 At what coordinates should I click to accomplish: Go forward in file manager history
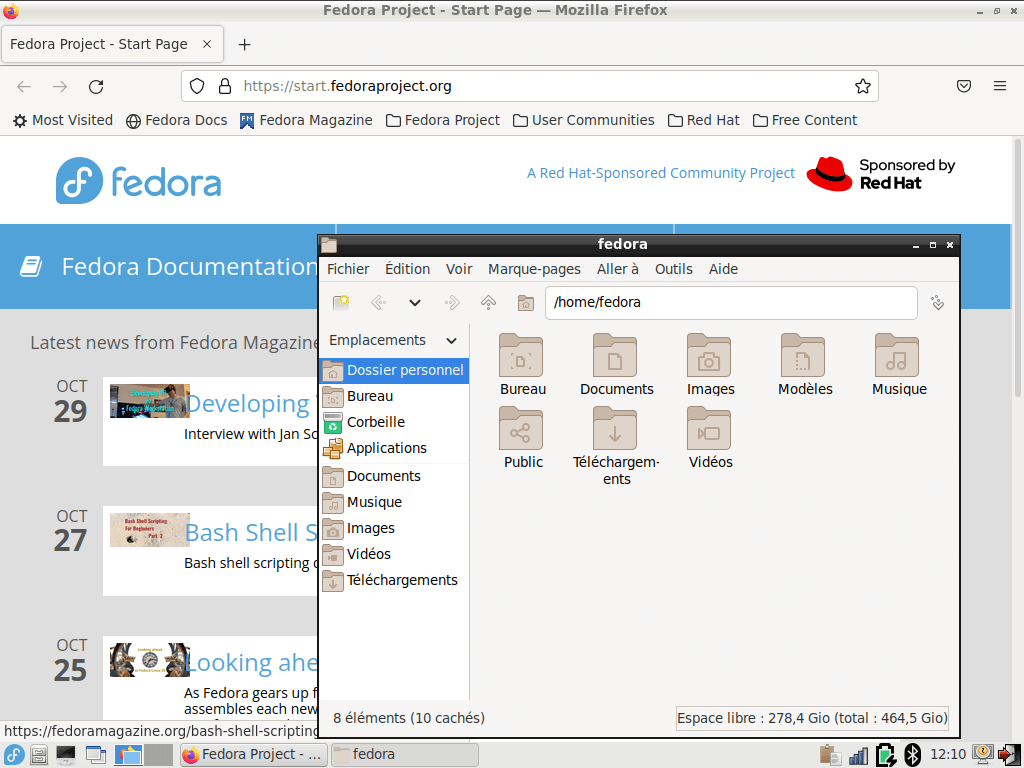pyautogui.click(x=452, y=302)
